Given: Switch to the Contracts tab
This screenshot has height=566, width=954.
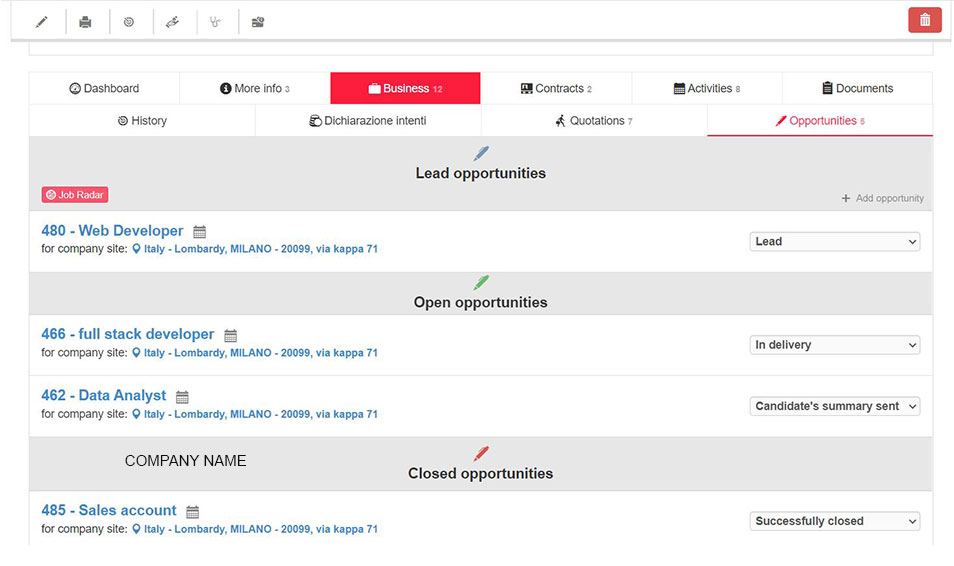Looking at the screenshot, I should (x=556, y=88).
